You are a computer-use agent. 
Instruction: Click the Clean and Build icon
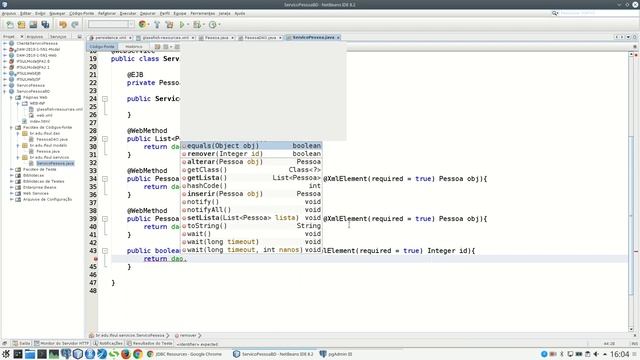(169, 25)
